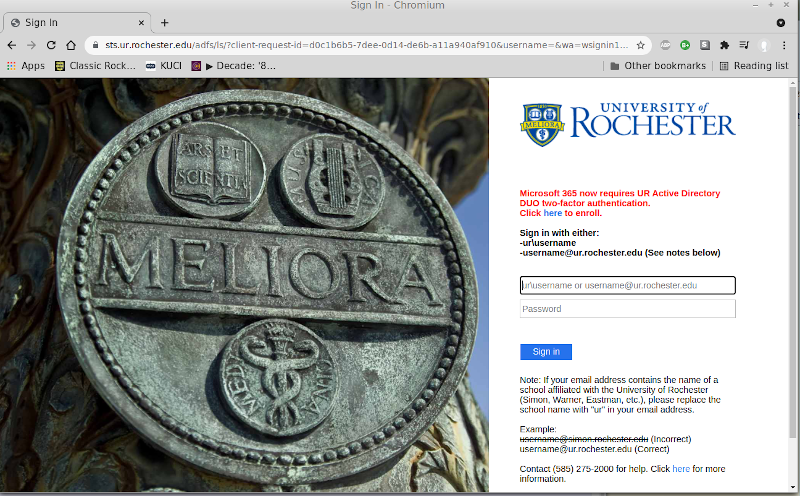Focus the Password input field

click(x=627, y=309)
